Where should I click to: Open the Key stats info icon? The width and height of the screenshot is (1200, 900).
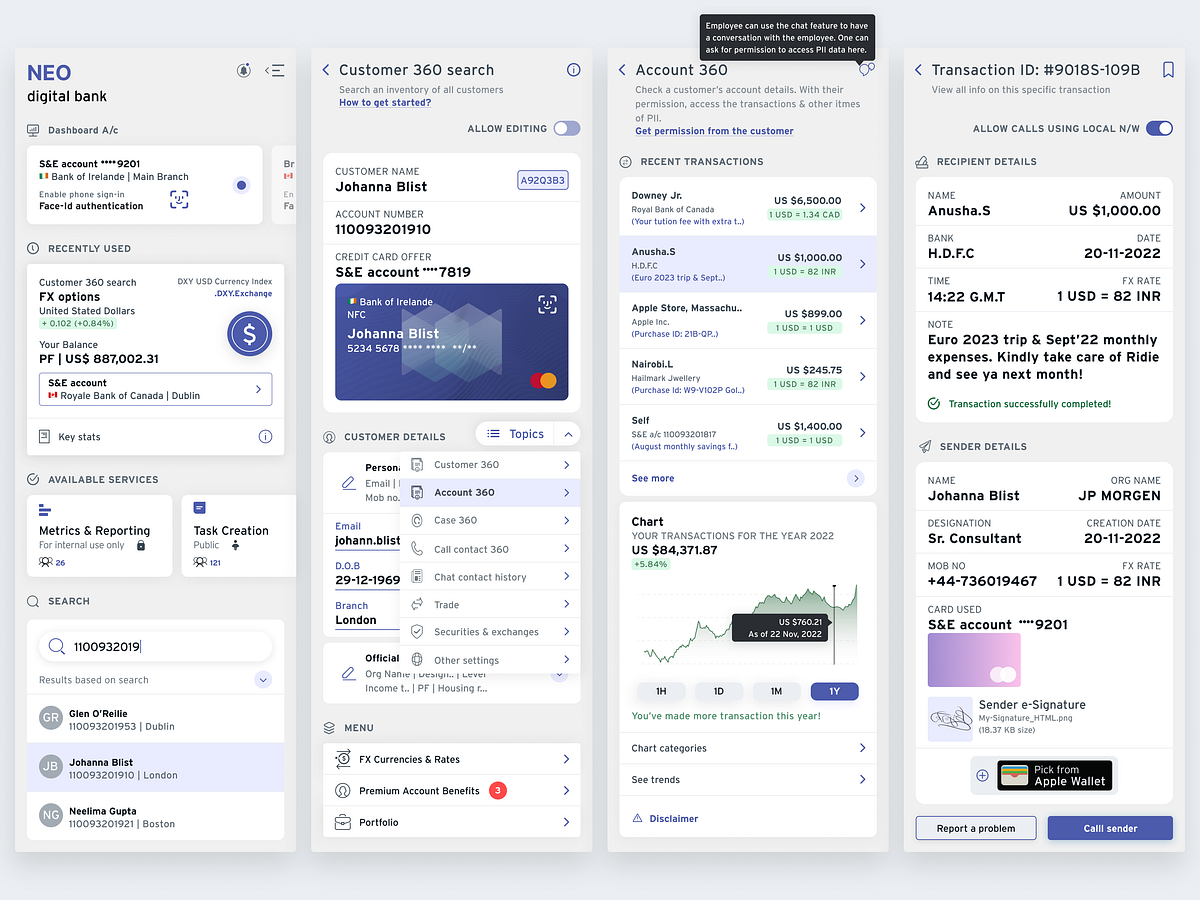coord(264,436)
